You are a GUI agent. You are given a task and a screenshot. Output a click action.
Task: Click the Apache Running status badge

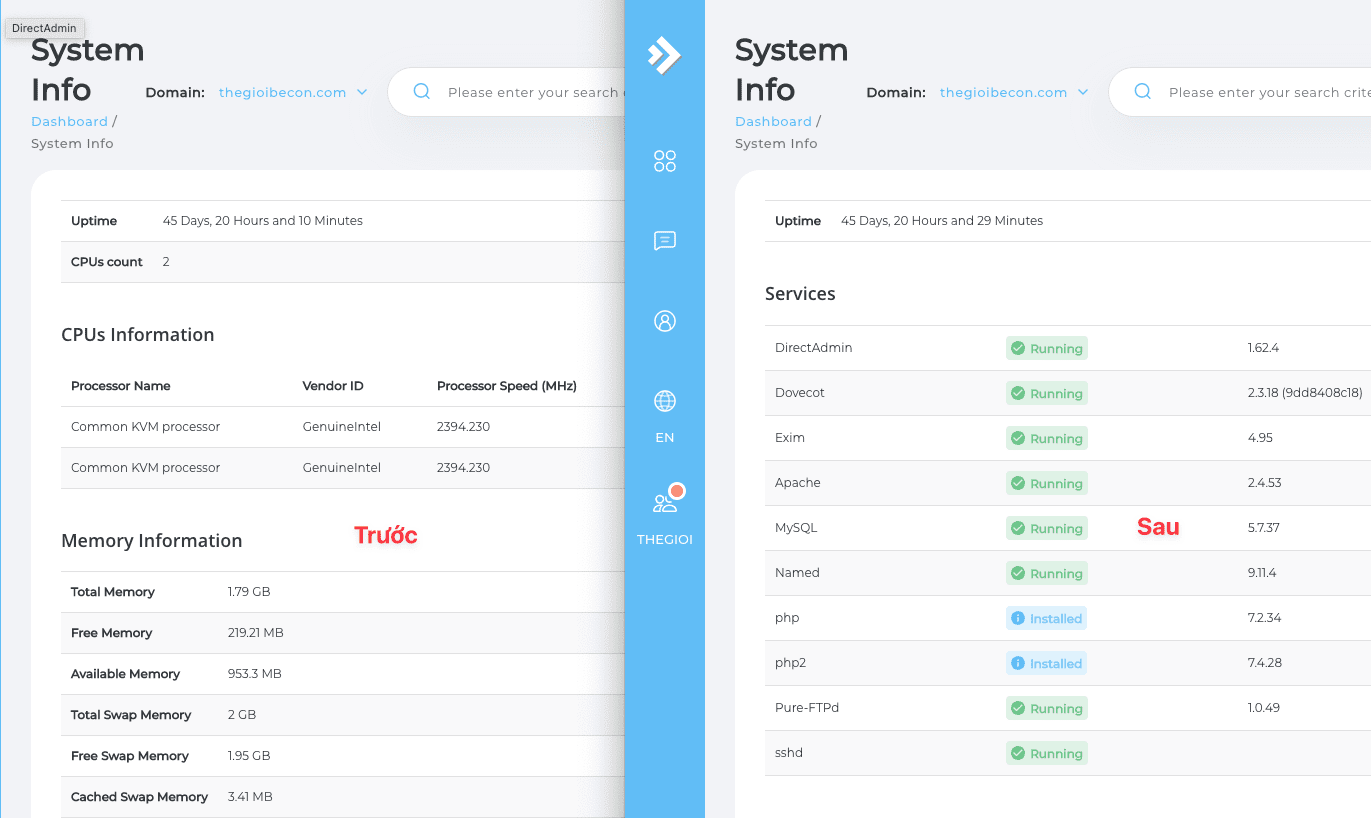click(x=1047, y=483)
